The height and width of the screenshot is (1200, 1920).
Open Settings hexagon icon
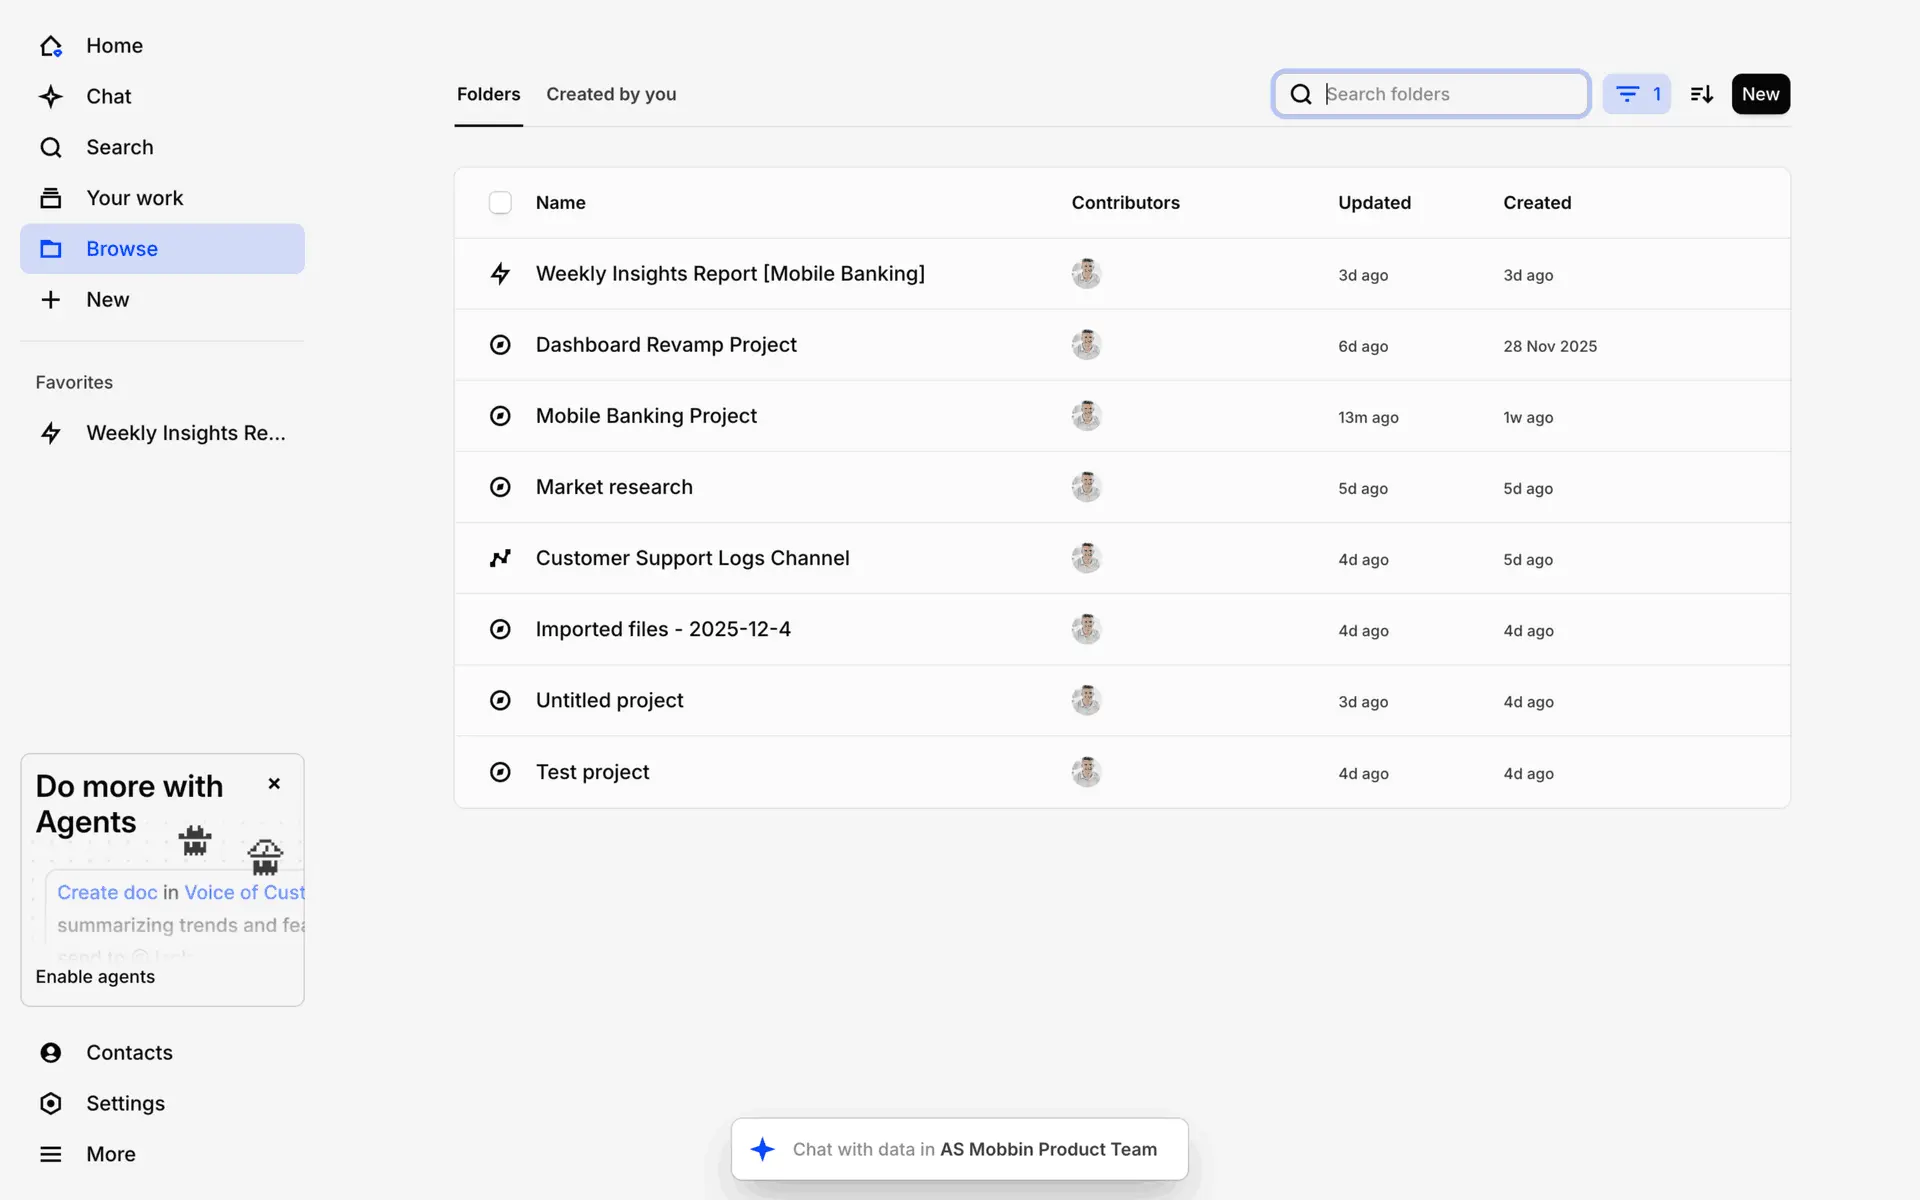[x=51, y=1103]
